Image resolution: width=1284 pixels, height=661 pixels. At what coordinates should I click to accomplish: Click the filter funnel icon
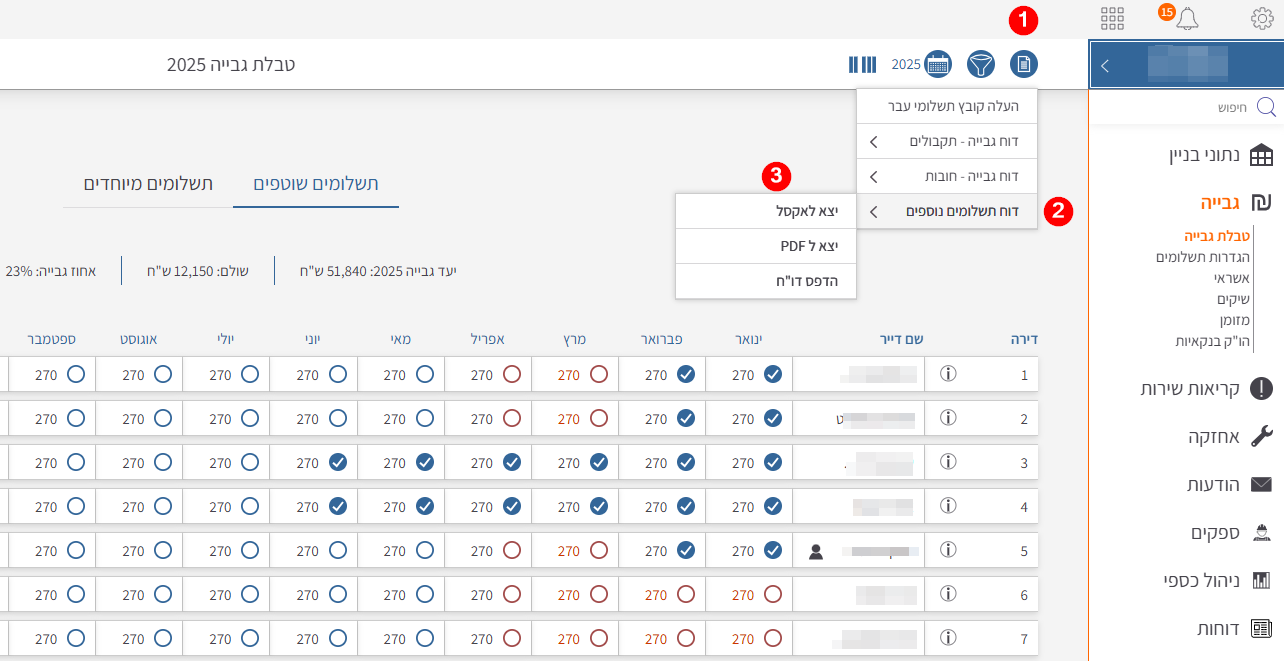[x=981, y=65]
